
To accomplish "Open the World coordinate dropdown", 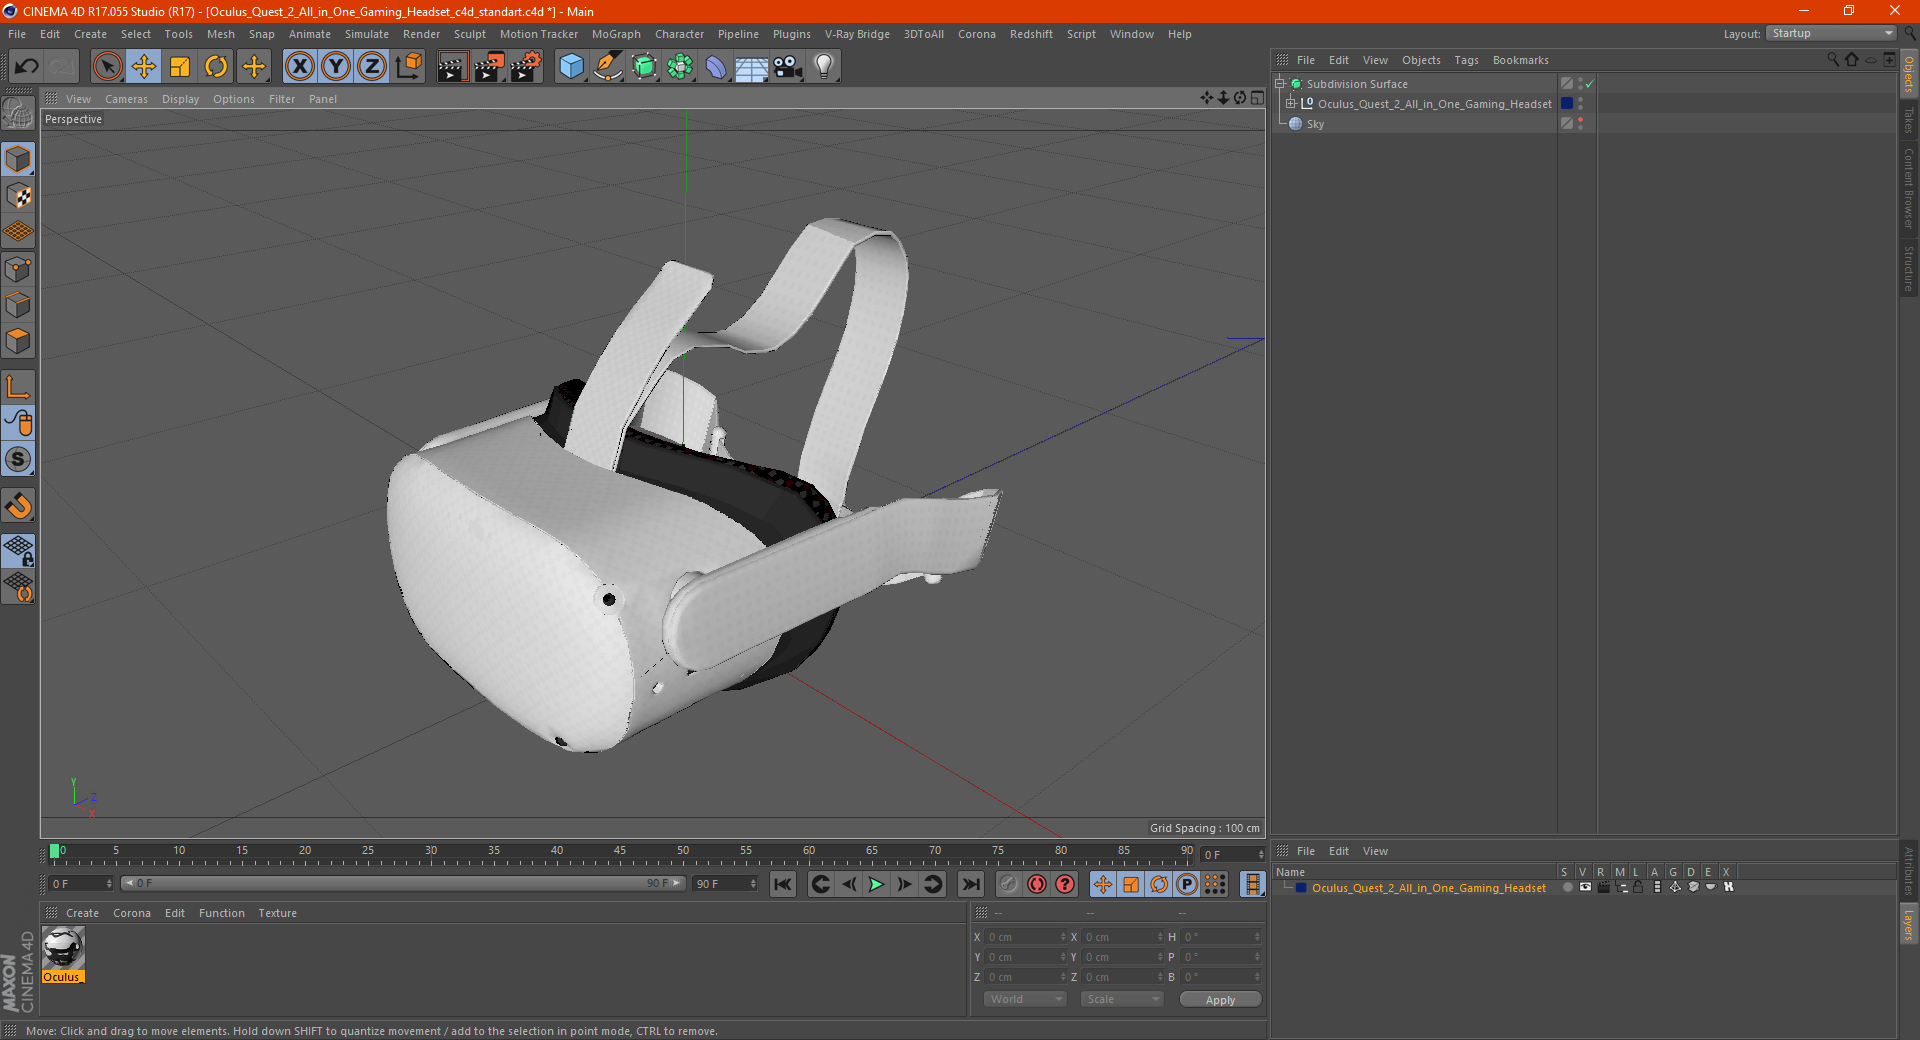I will 1025,999.
